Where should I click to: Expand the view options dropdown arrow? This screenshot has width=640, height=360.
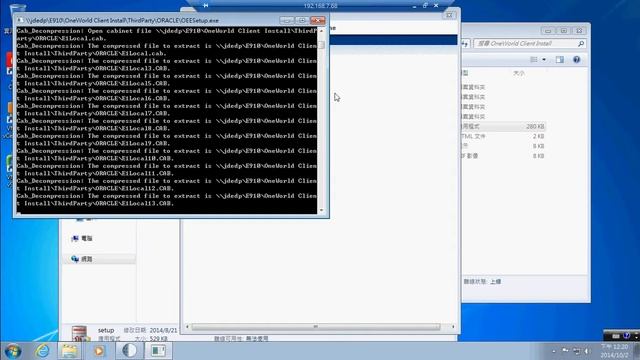[x=544, y=60]
